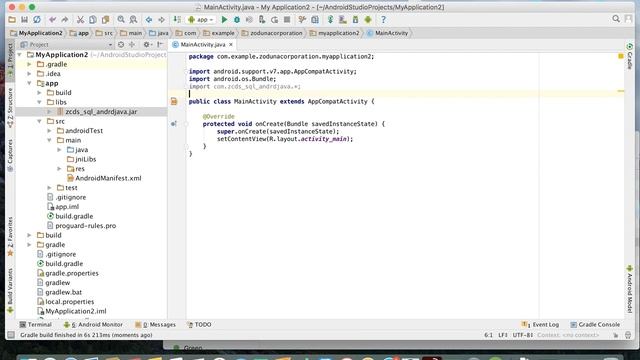Click the Help question mark icon
This screenshot has height=360, width=640.
[383, 20]
